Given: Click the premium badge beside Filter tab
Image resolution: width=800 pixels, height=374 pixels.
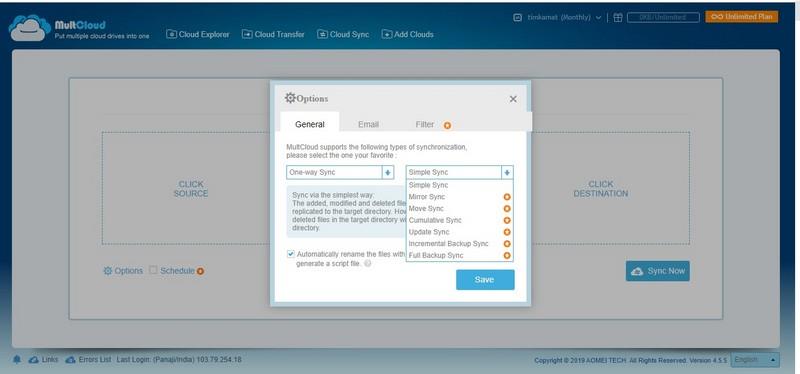Looking at the screenshot, I should [x=447, y=126].
